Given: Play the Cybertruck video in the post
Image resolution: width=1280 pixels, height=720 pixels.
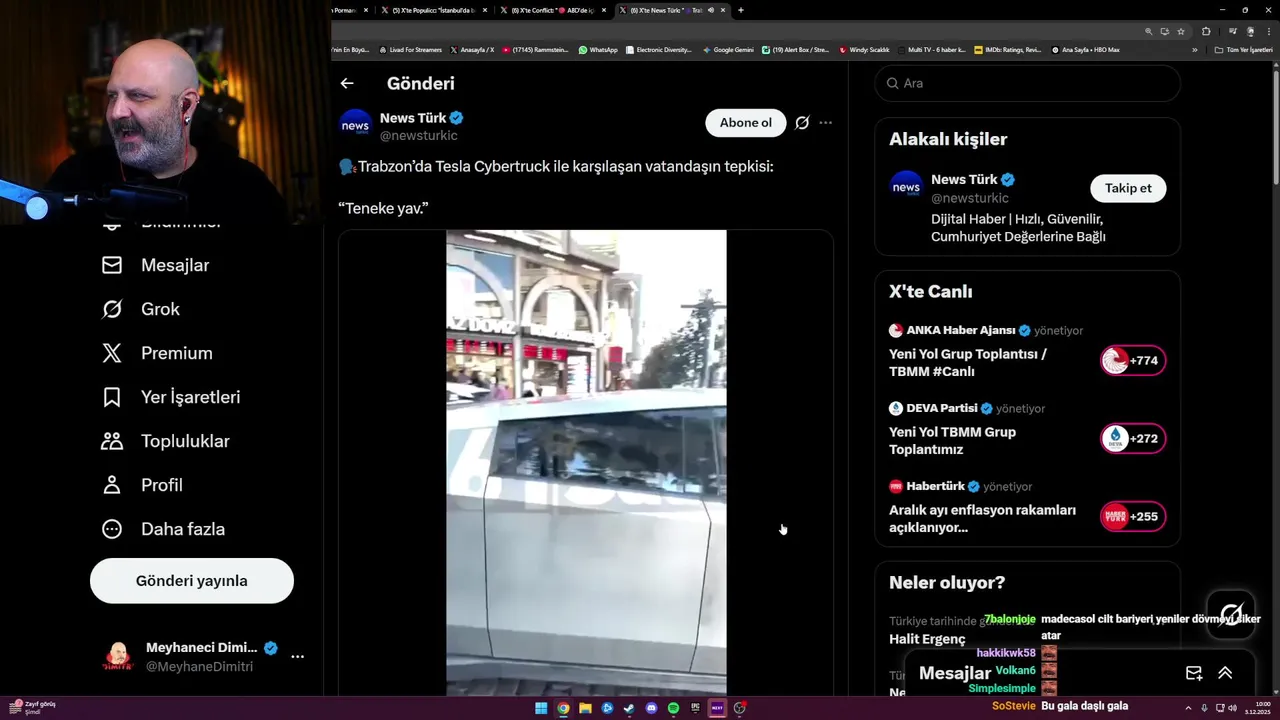Looking at the screenshot, I should (x=586, y=462).
